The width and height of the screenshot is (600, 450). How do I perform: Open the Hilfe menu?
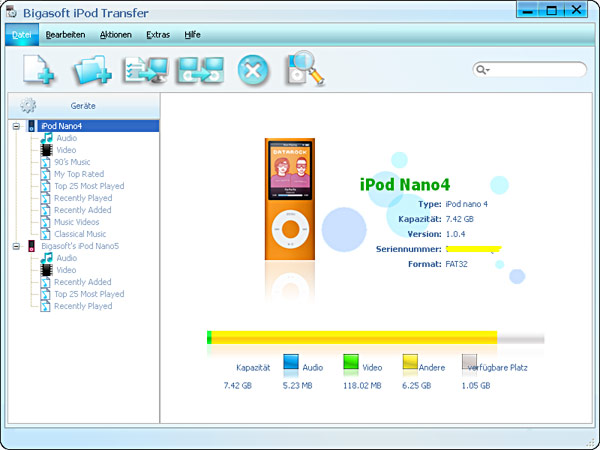192,35
